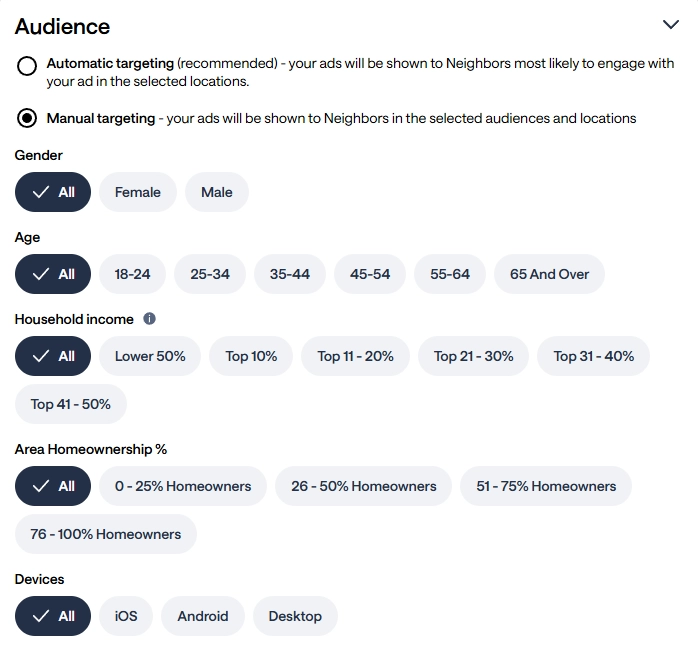The width and height of the screenshot is (698, 651).
Task: Toggle the Male gender chip
Action: 217,192
